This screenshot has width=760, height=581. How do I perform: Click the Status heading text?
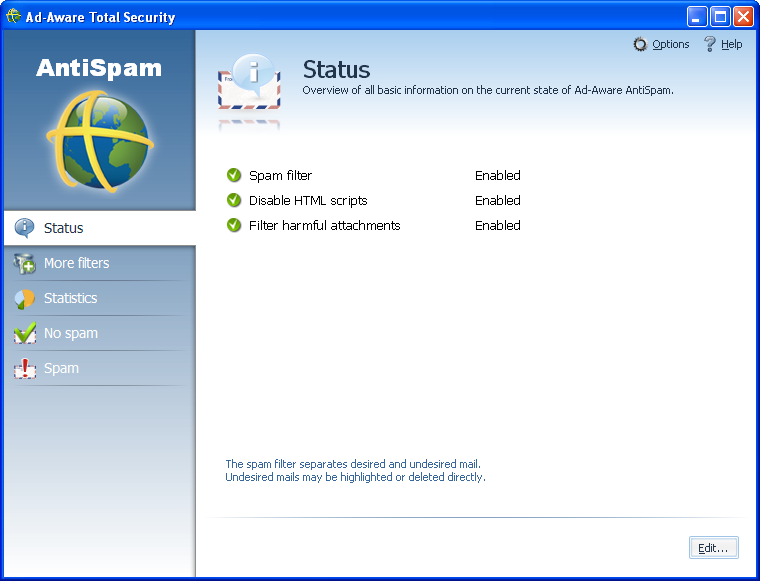pyautogui.click(x=336, y=69)
